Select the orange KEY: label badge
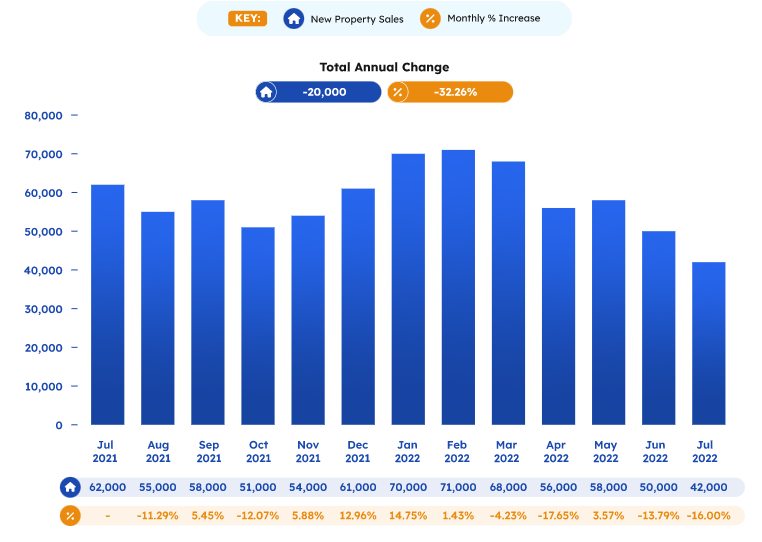Viewport: 762px width, 542px height. [x=247, y=18]
